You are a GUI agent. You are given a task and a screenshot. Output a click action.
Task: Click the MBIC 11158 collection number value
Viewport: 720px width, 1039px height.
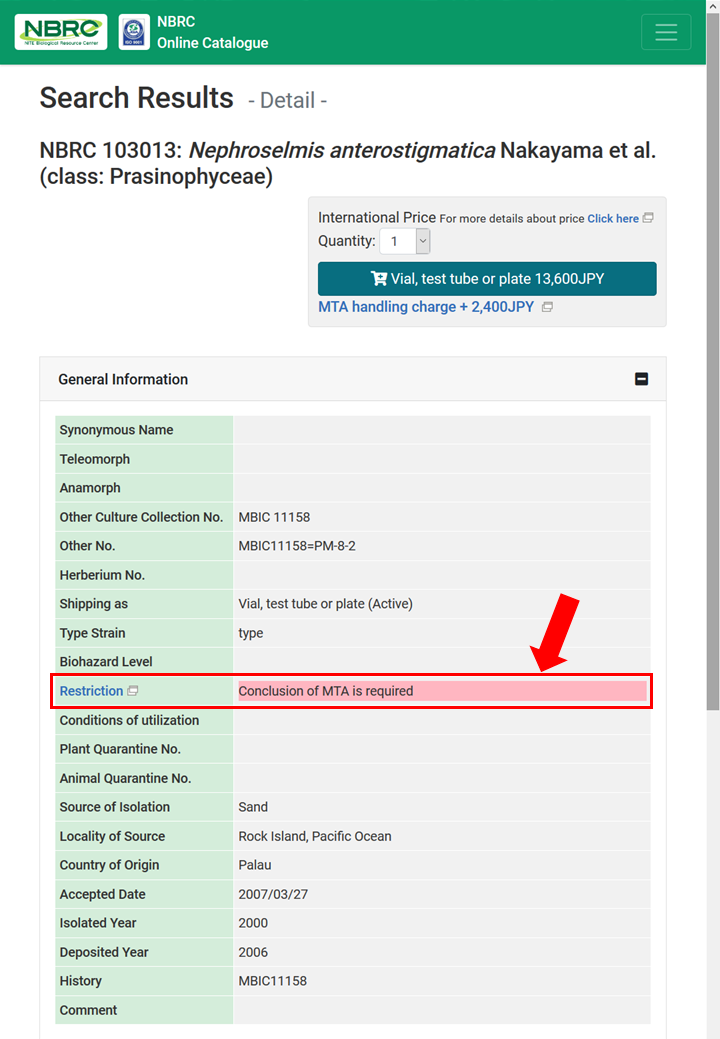coord(274,517)
